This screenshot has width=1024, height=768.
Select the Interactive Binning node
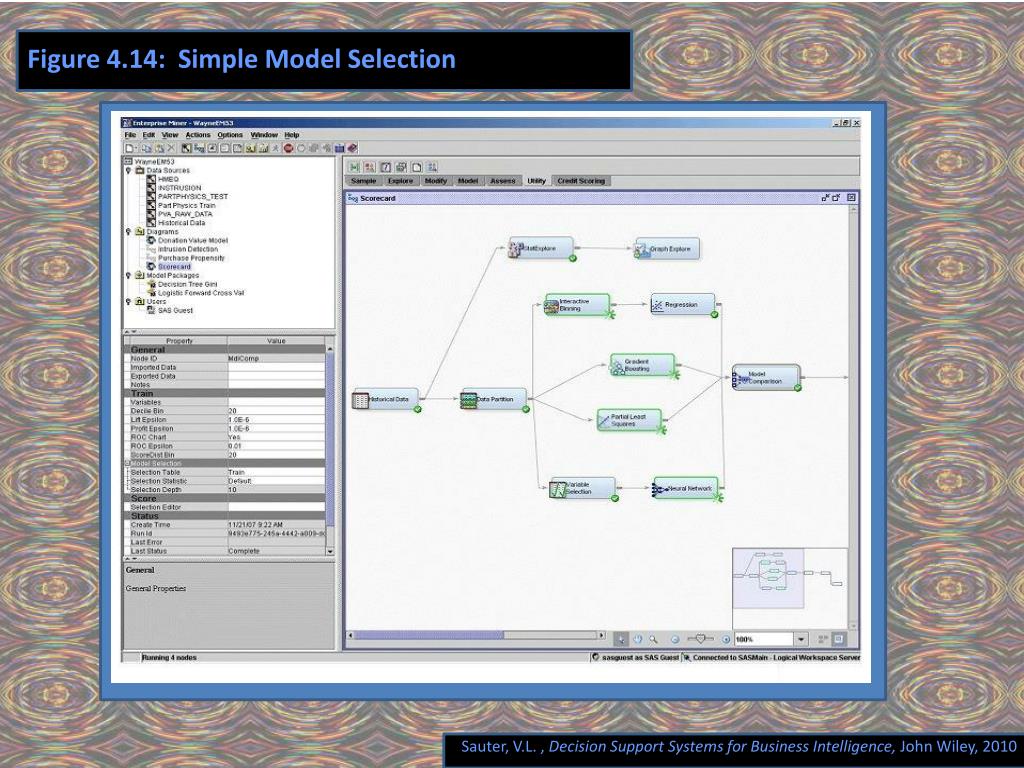pos(577,305)
